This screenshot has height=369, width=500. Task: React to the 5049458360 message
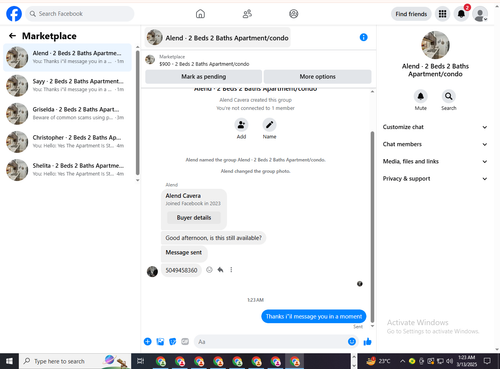pyautogui.click(x=209, y=270)
